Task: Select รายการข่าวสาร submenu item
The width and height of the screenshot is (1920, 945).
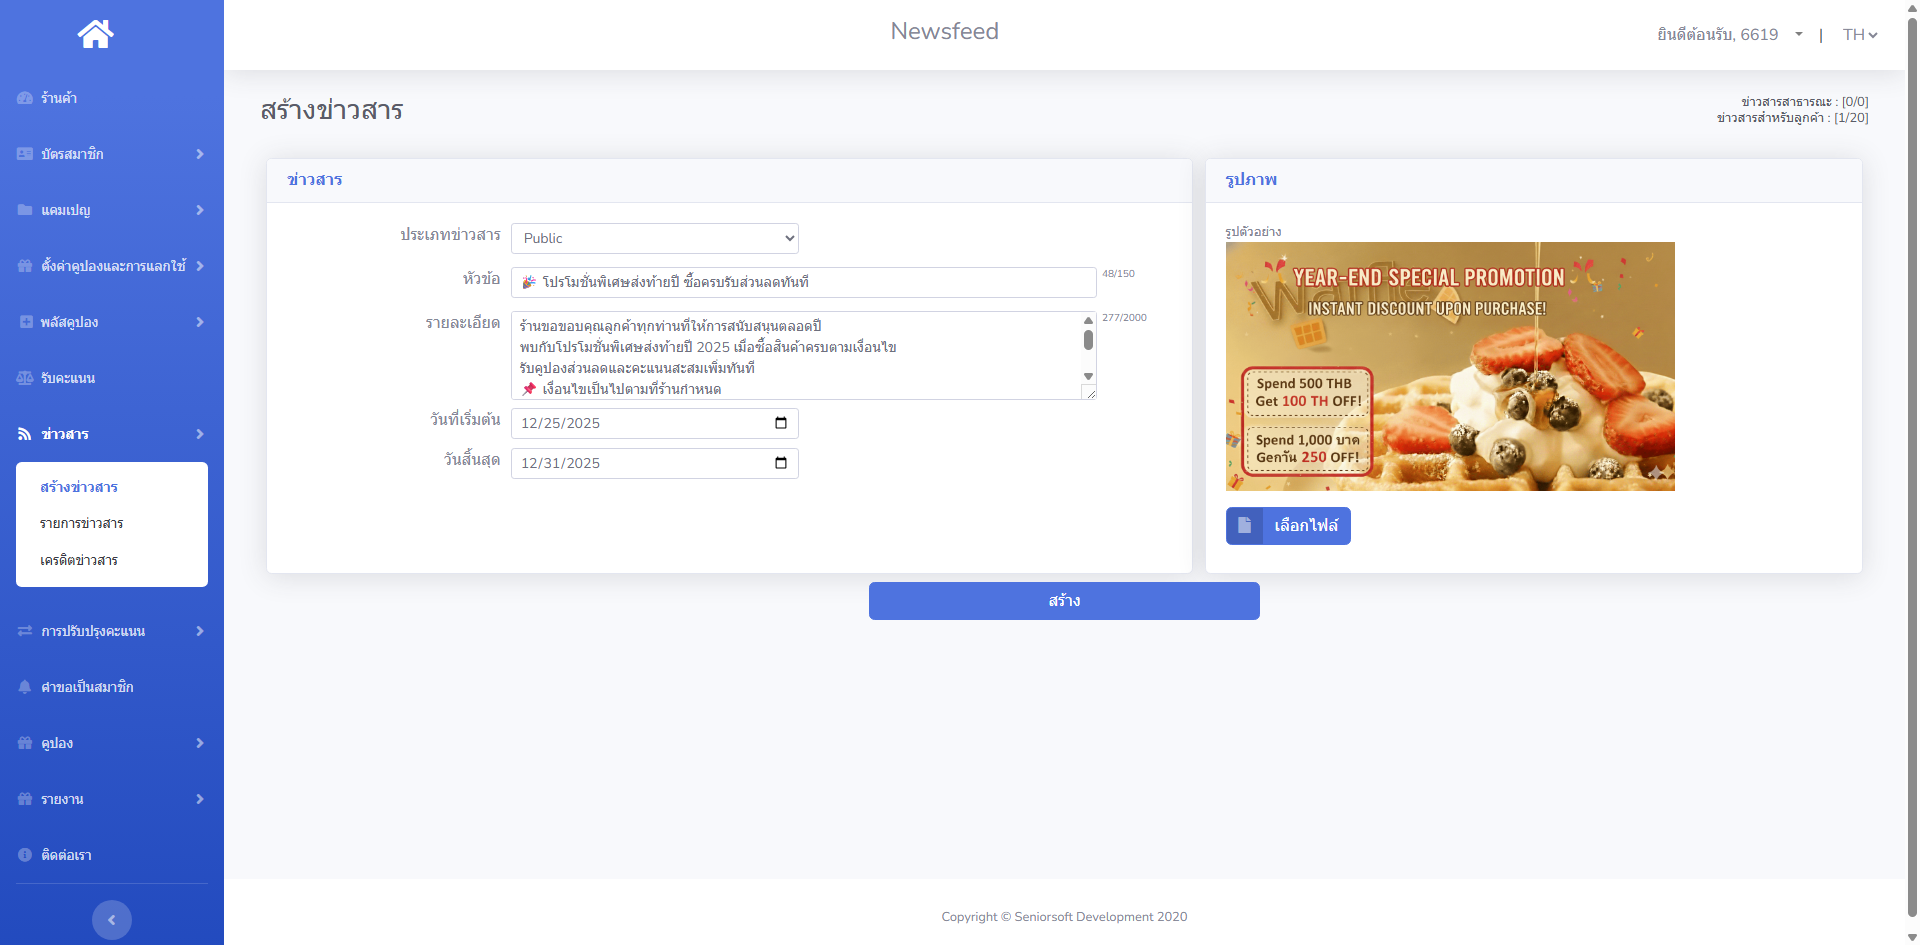Action: pos(82,523)
